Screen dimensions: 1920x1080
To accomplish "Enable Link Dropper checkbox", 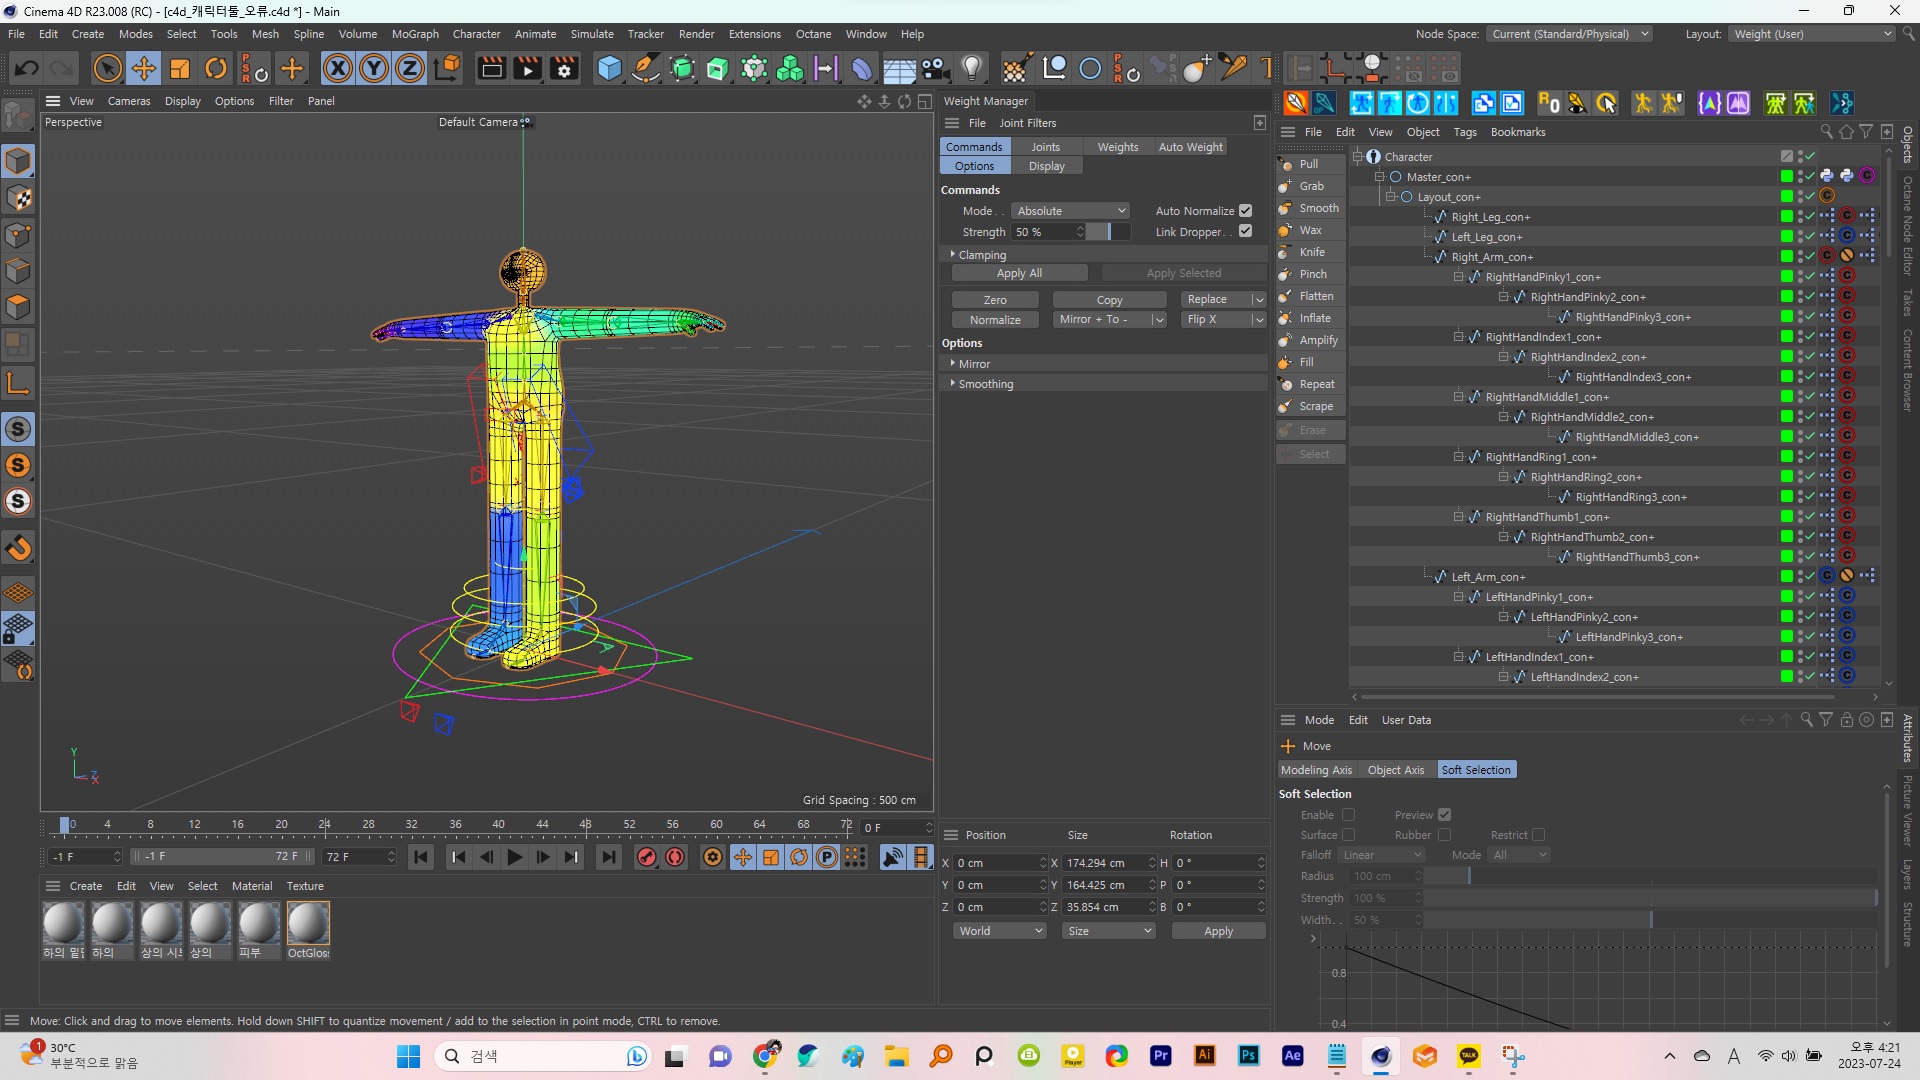I will (1244, 231).
